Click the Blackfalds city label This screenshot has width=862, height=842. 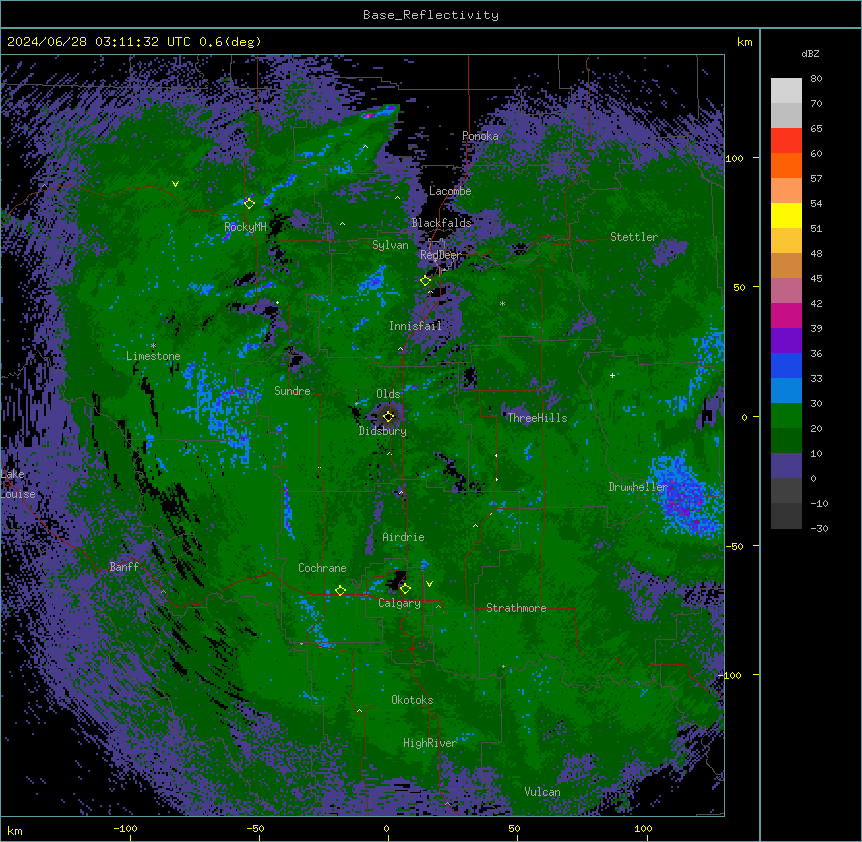[441, 223]
